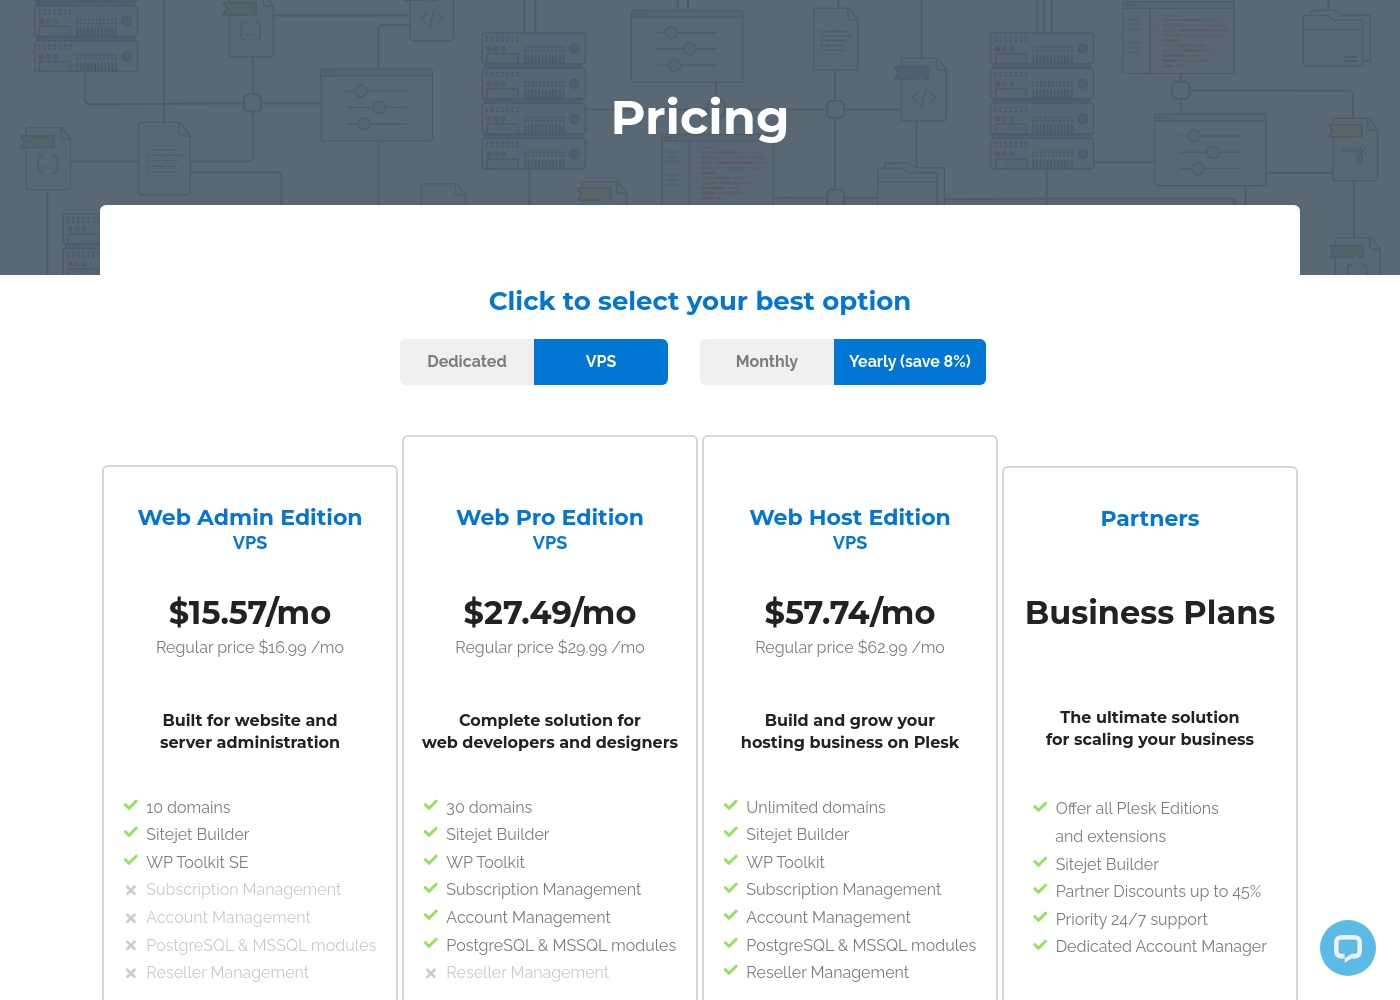Click the checkmark beside WP Toolkit SE
Image resolution: width=1400 pixels, height=1000 pixels.
point(131,860)
